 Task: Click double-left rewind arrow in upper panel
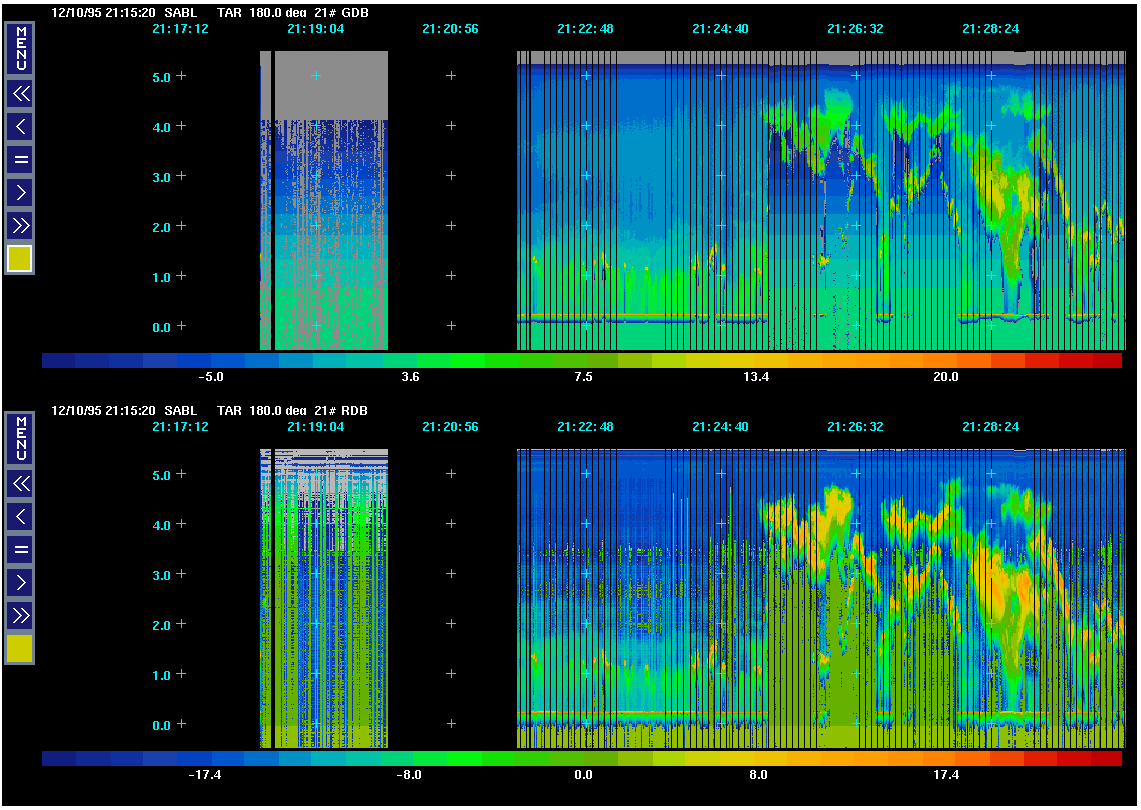click(x=20, y=94)
